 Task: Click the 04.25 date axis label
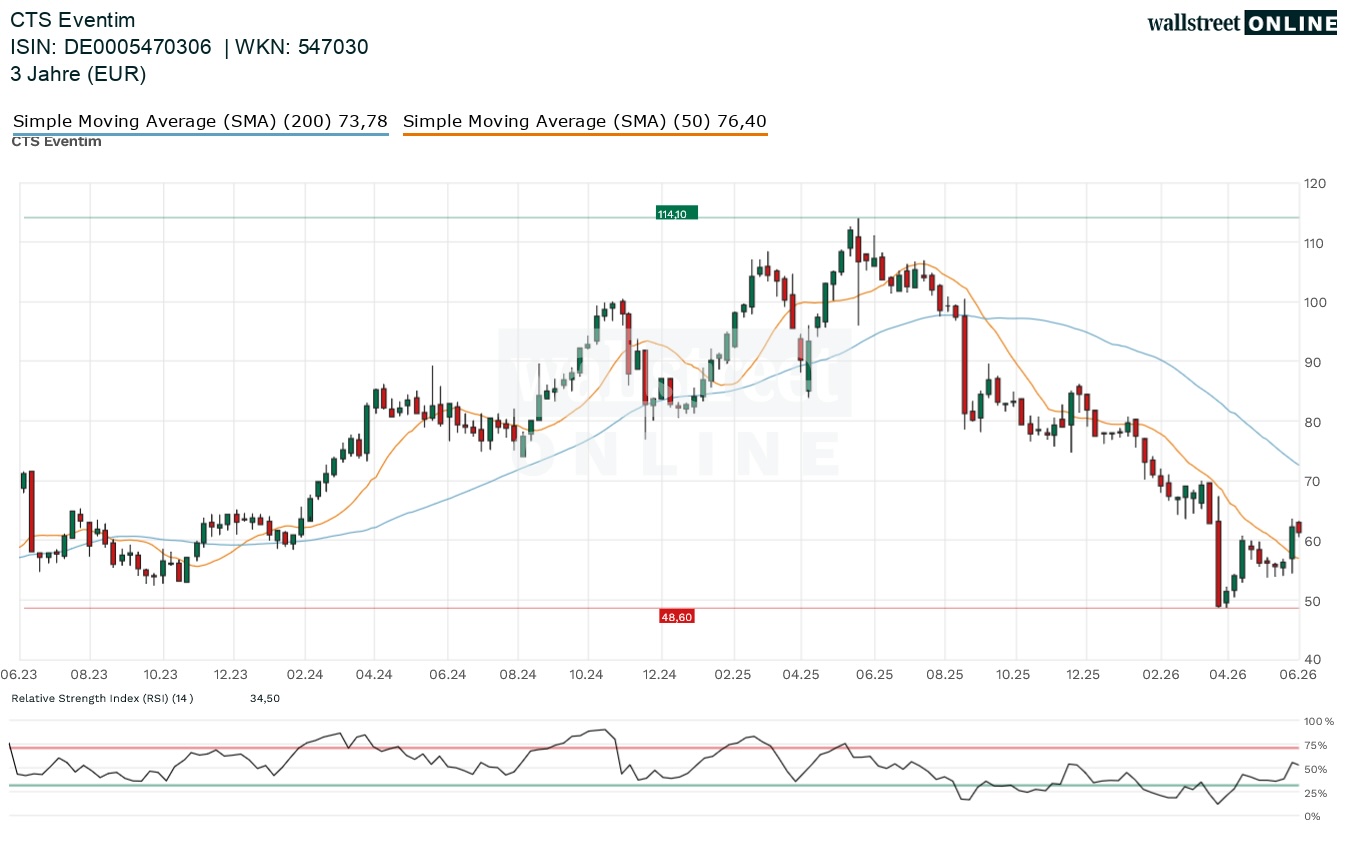pyautogui.click(x=801, y=675)
